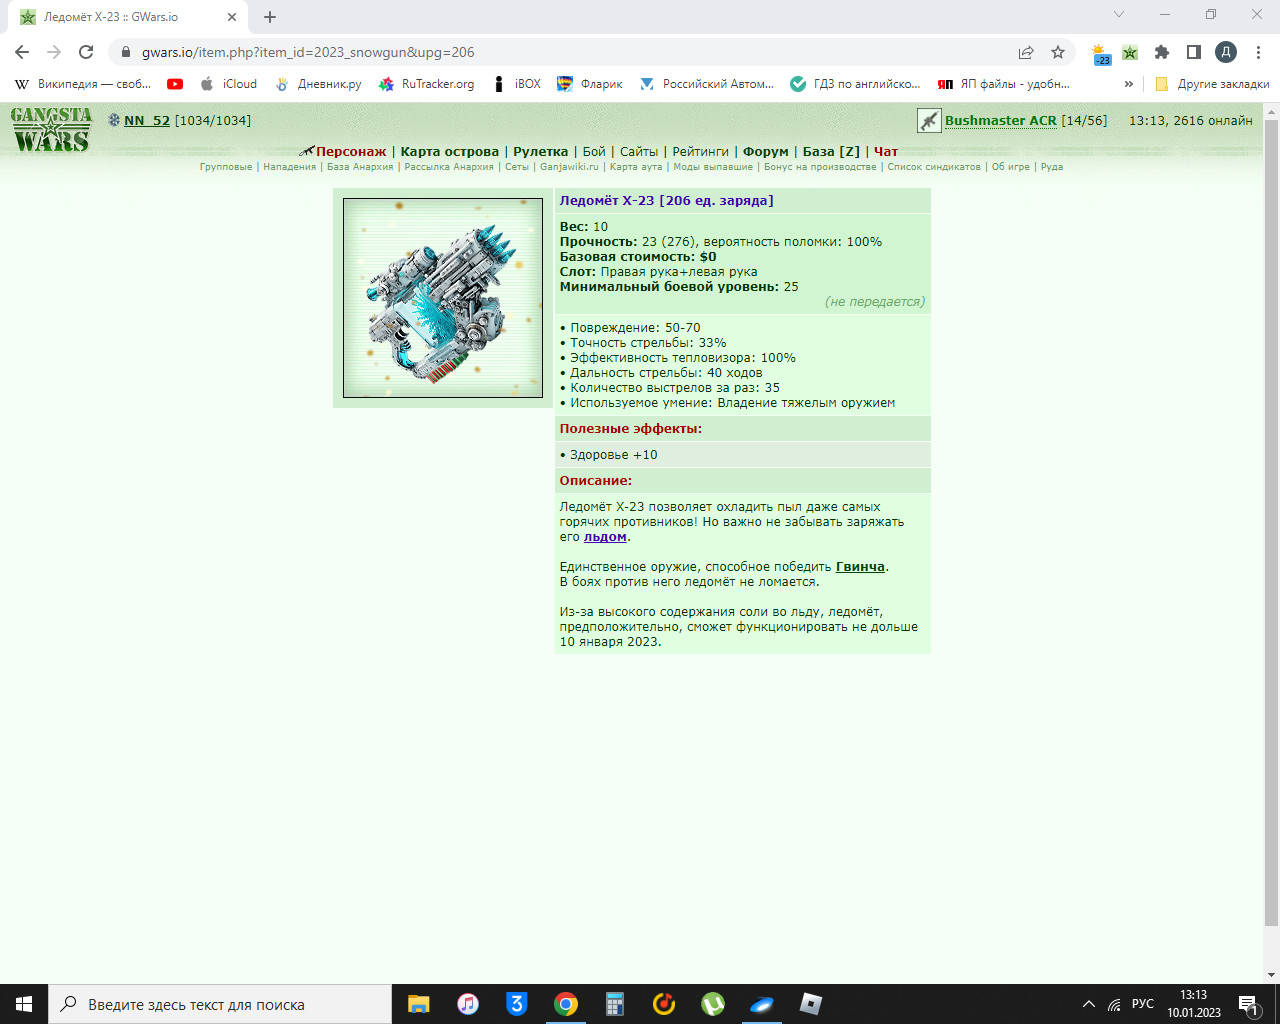
Task: Open the Chrome extensions puzzle menu
Action: [x=1161, y=52]
